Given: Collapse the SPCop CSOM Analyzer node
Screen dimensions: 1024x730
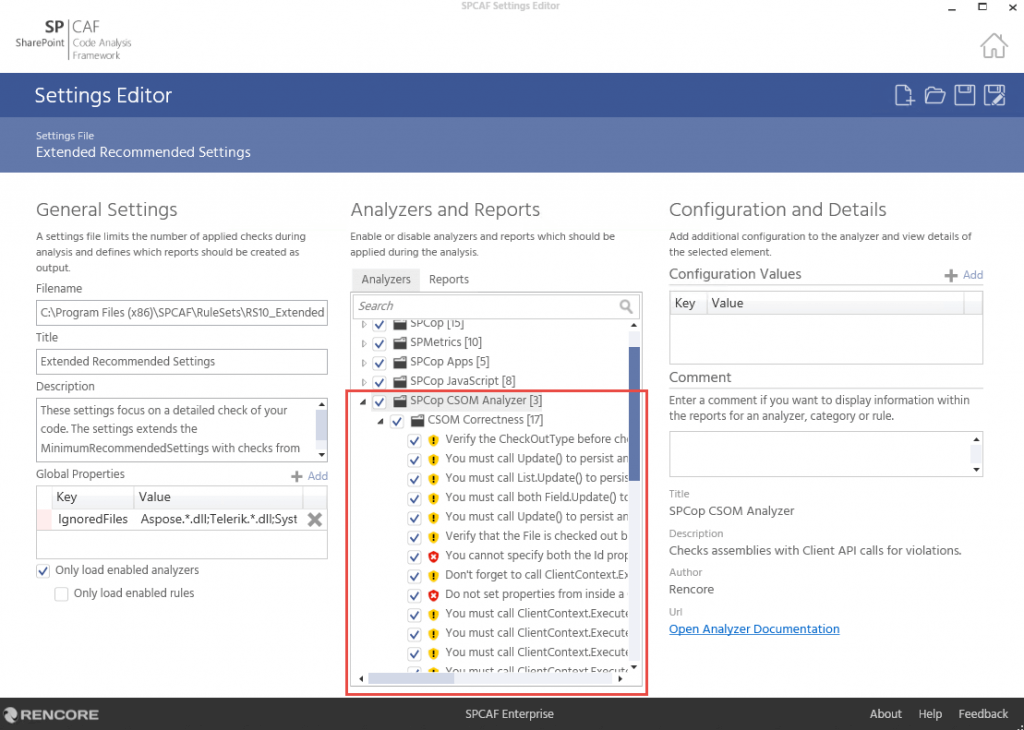Looking at the screenshot, I should click(x=364, y=401).
